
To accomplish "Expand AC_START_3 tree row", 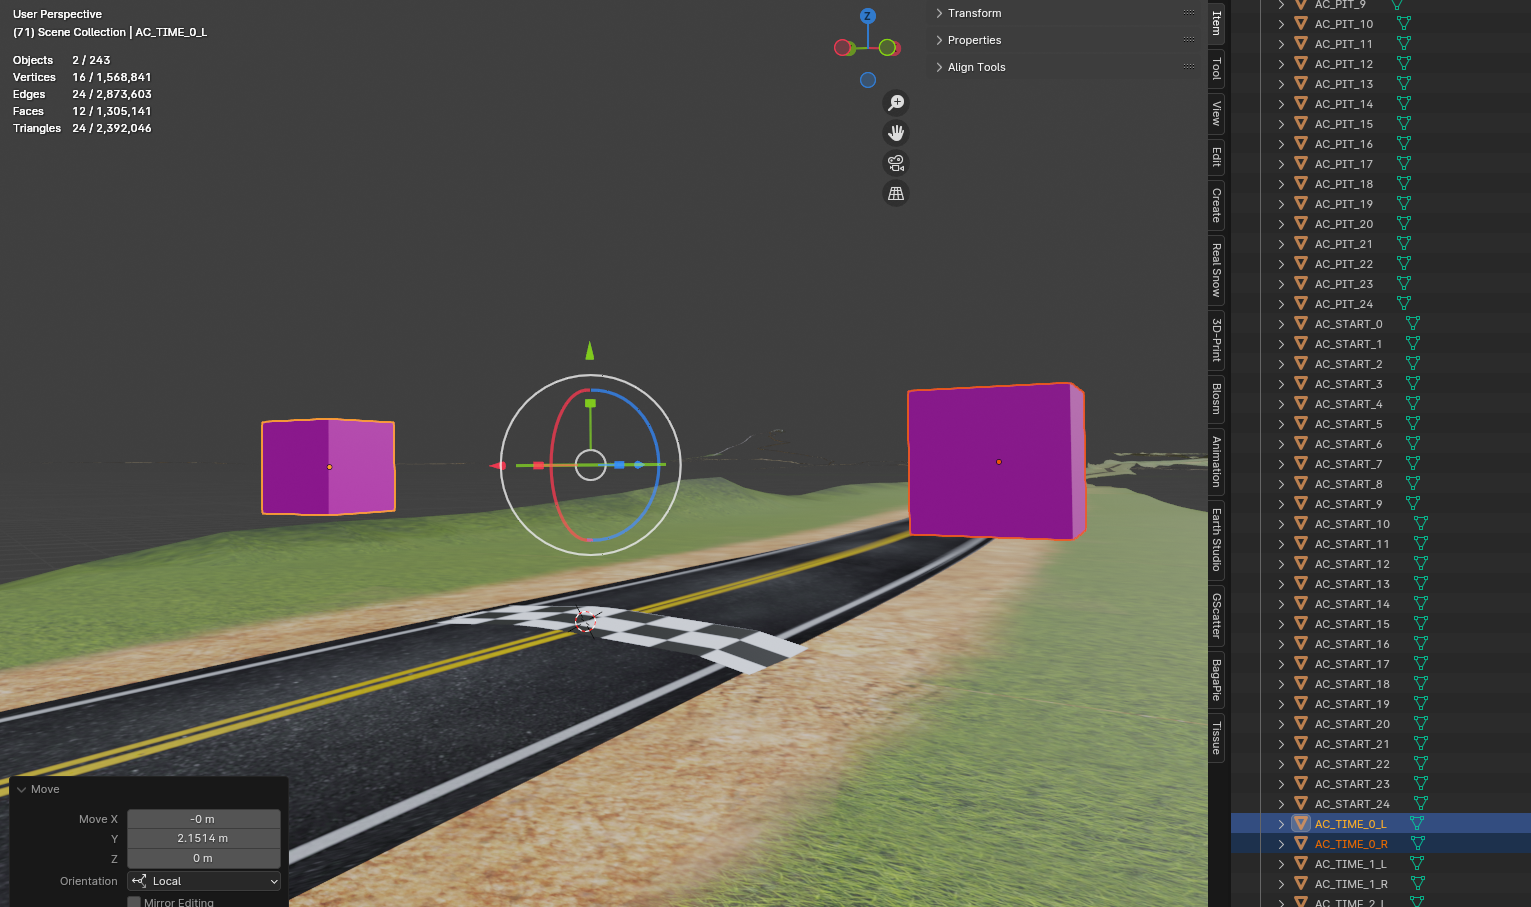I will [1281, 384].
